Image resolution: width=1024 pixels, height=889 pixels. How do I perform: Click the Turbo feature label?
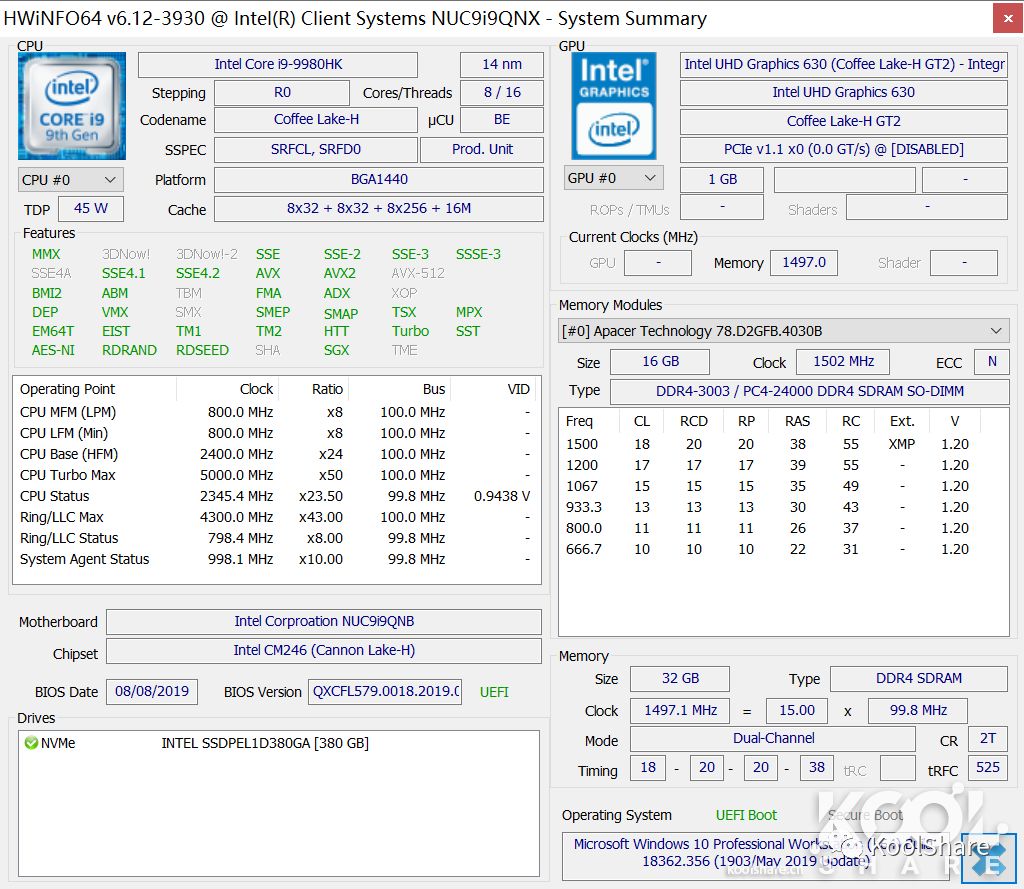click(x=410, y=332)
